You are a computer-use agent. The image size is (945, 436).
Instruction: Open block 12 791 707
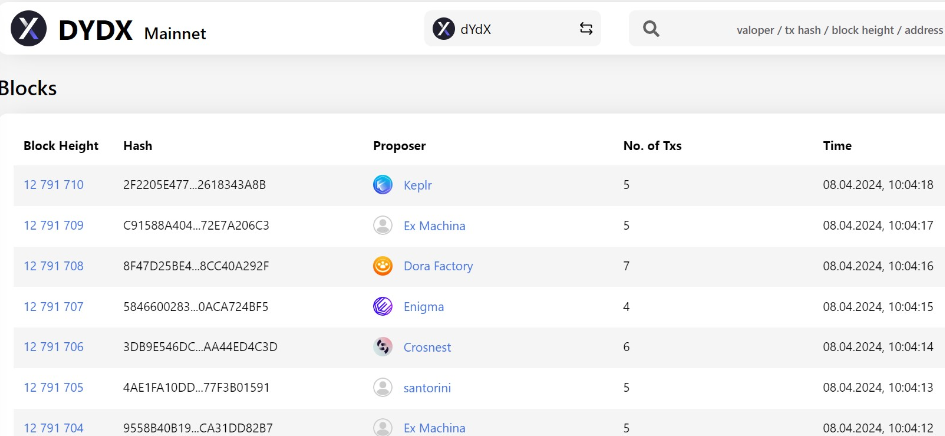click(x=54, y=306)
